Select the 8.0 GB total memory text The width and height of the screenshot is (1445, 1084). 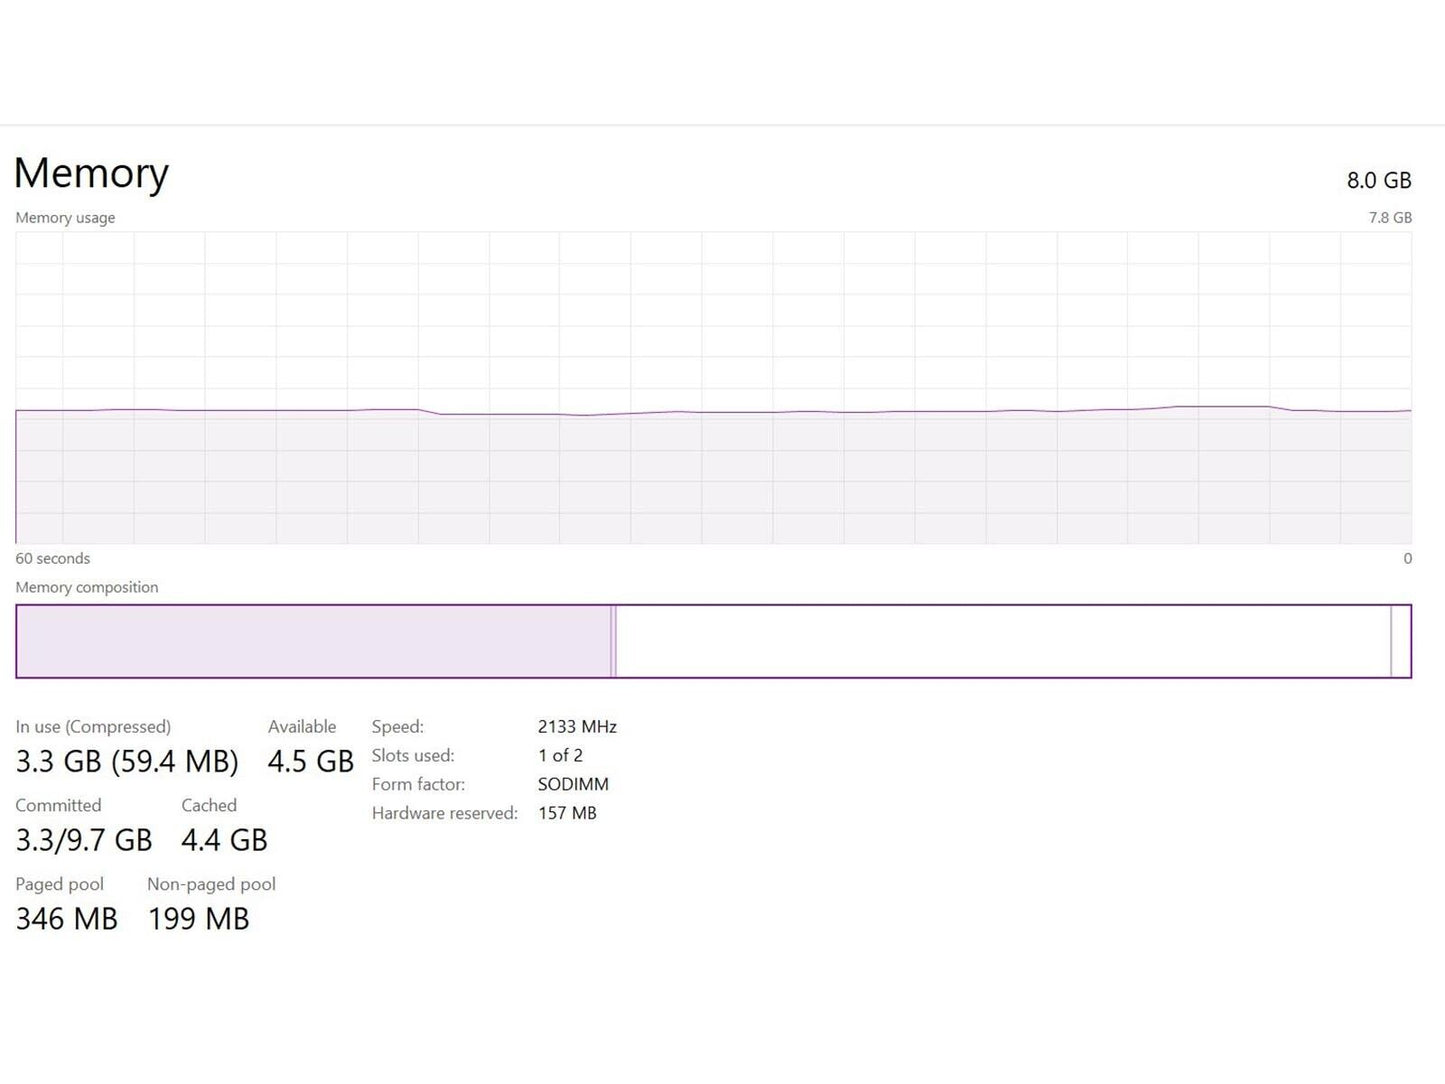tap(1378, 181)
